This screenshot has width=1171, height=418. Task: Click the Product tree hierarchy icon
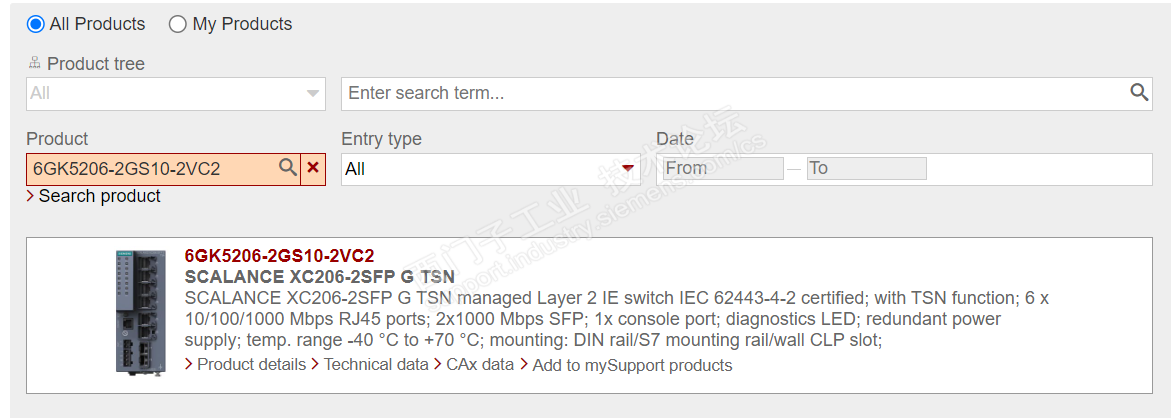pyautogui.click(x=34, y=63)
